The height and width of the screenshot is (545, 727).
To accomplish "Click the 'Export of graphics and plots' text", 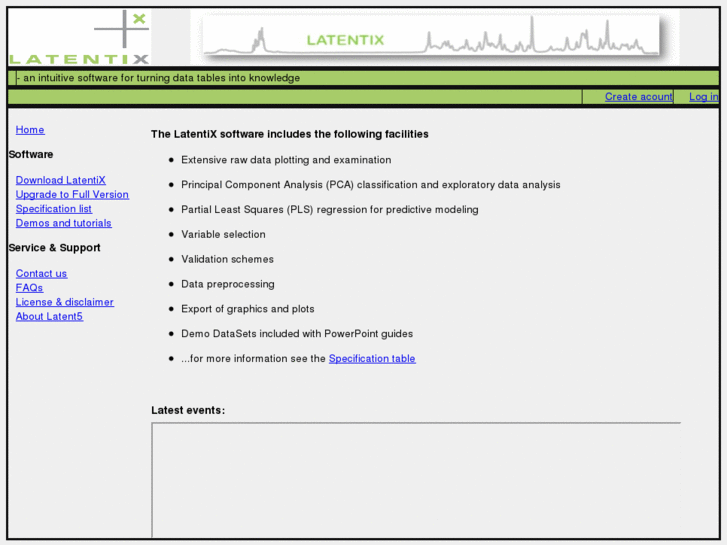I will tap(248, 309).
